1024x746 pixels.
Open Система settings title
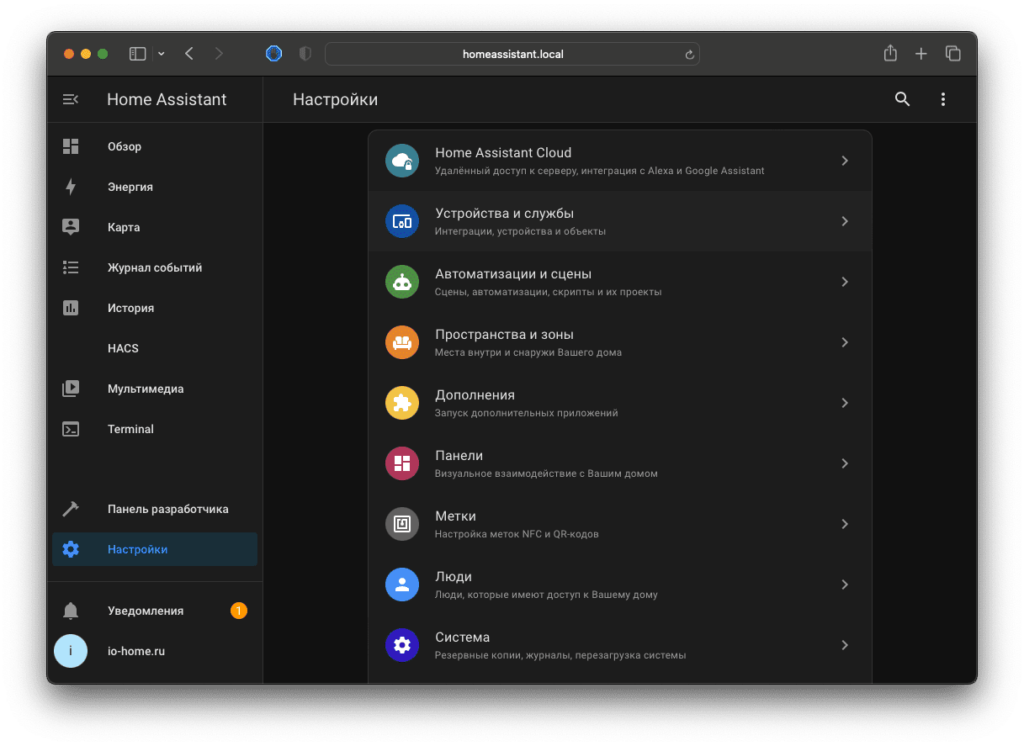(462, 637)
